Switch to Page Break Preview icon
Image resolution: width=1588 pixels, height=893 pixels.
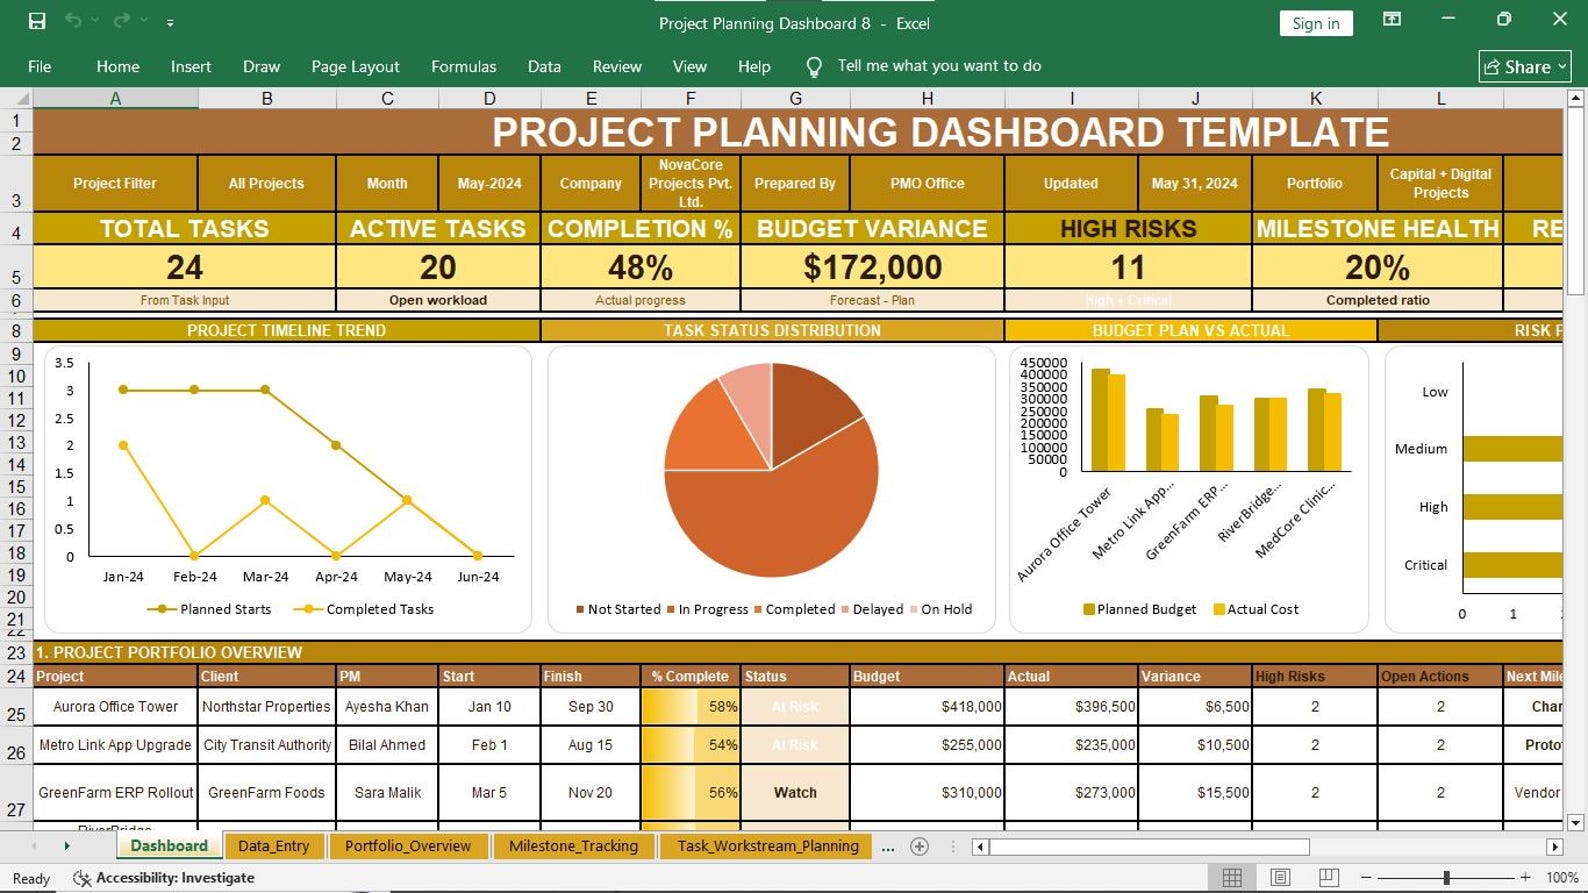1328,877
